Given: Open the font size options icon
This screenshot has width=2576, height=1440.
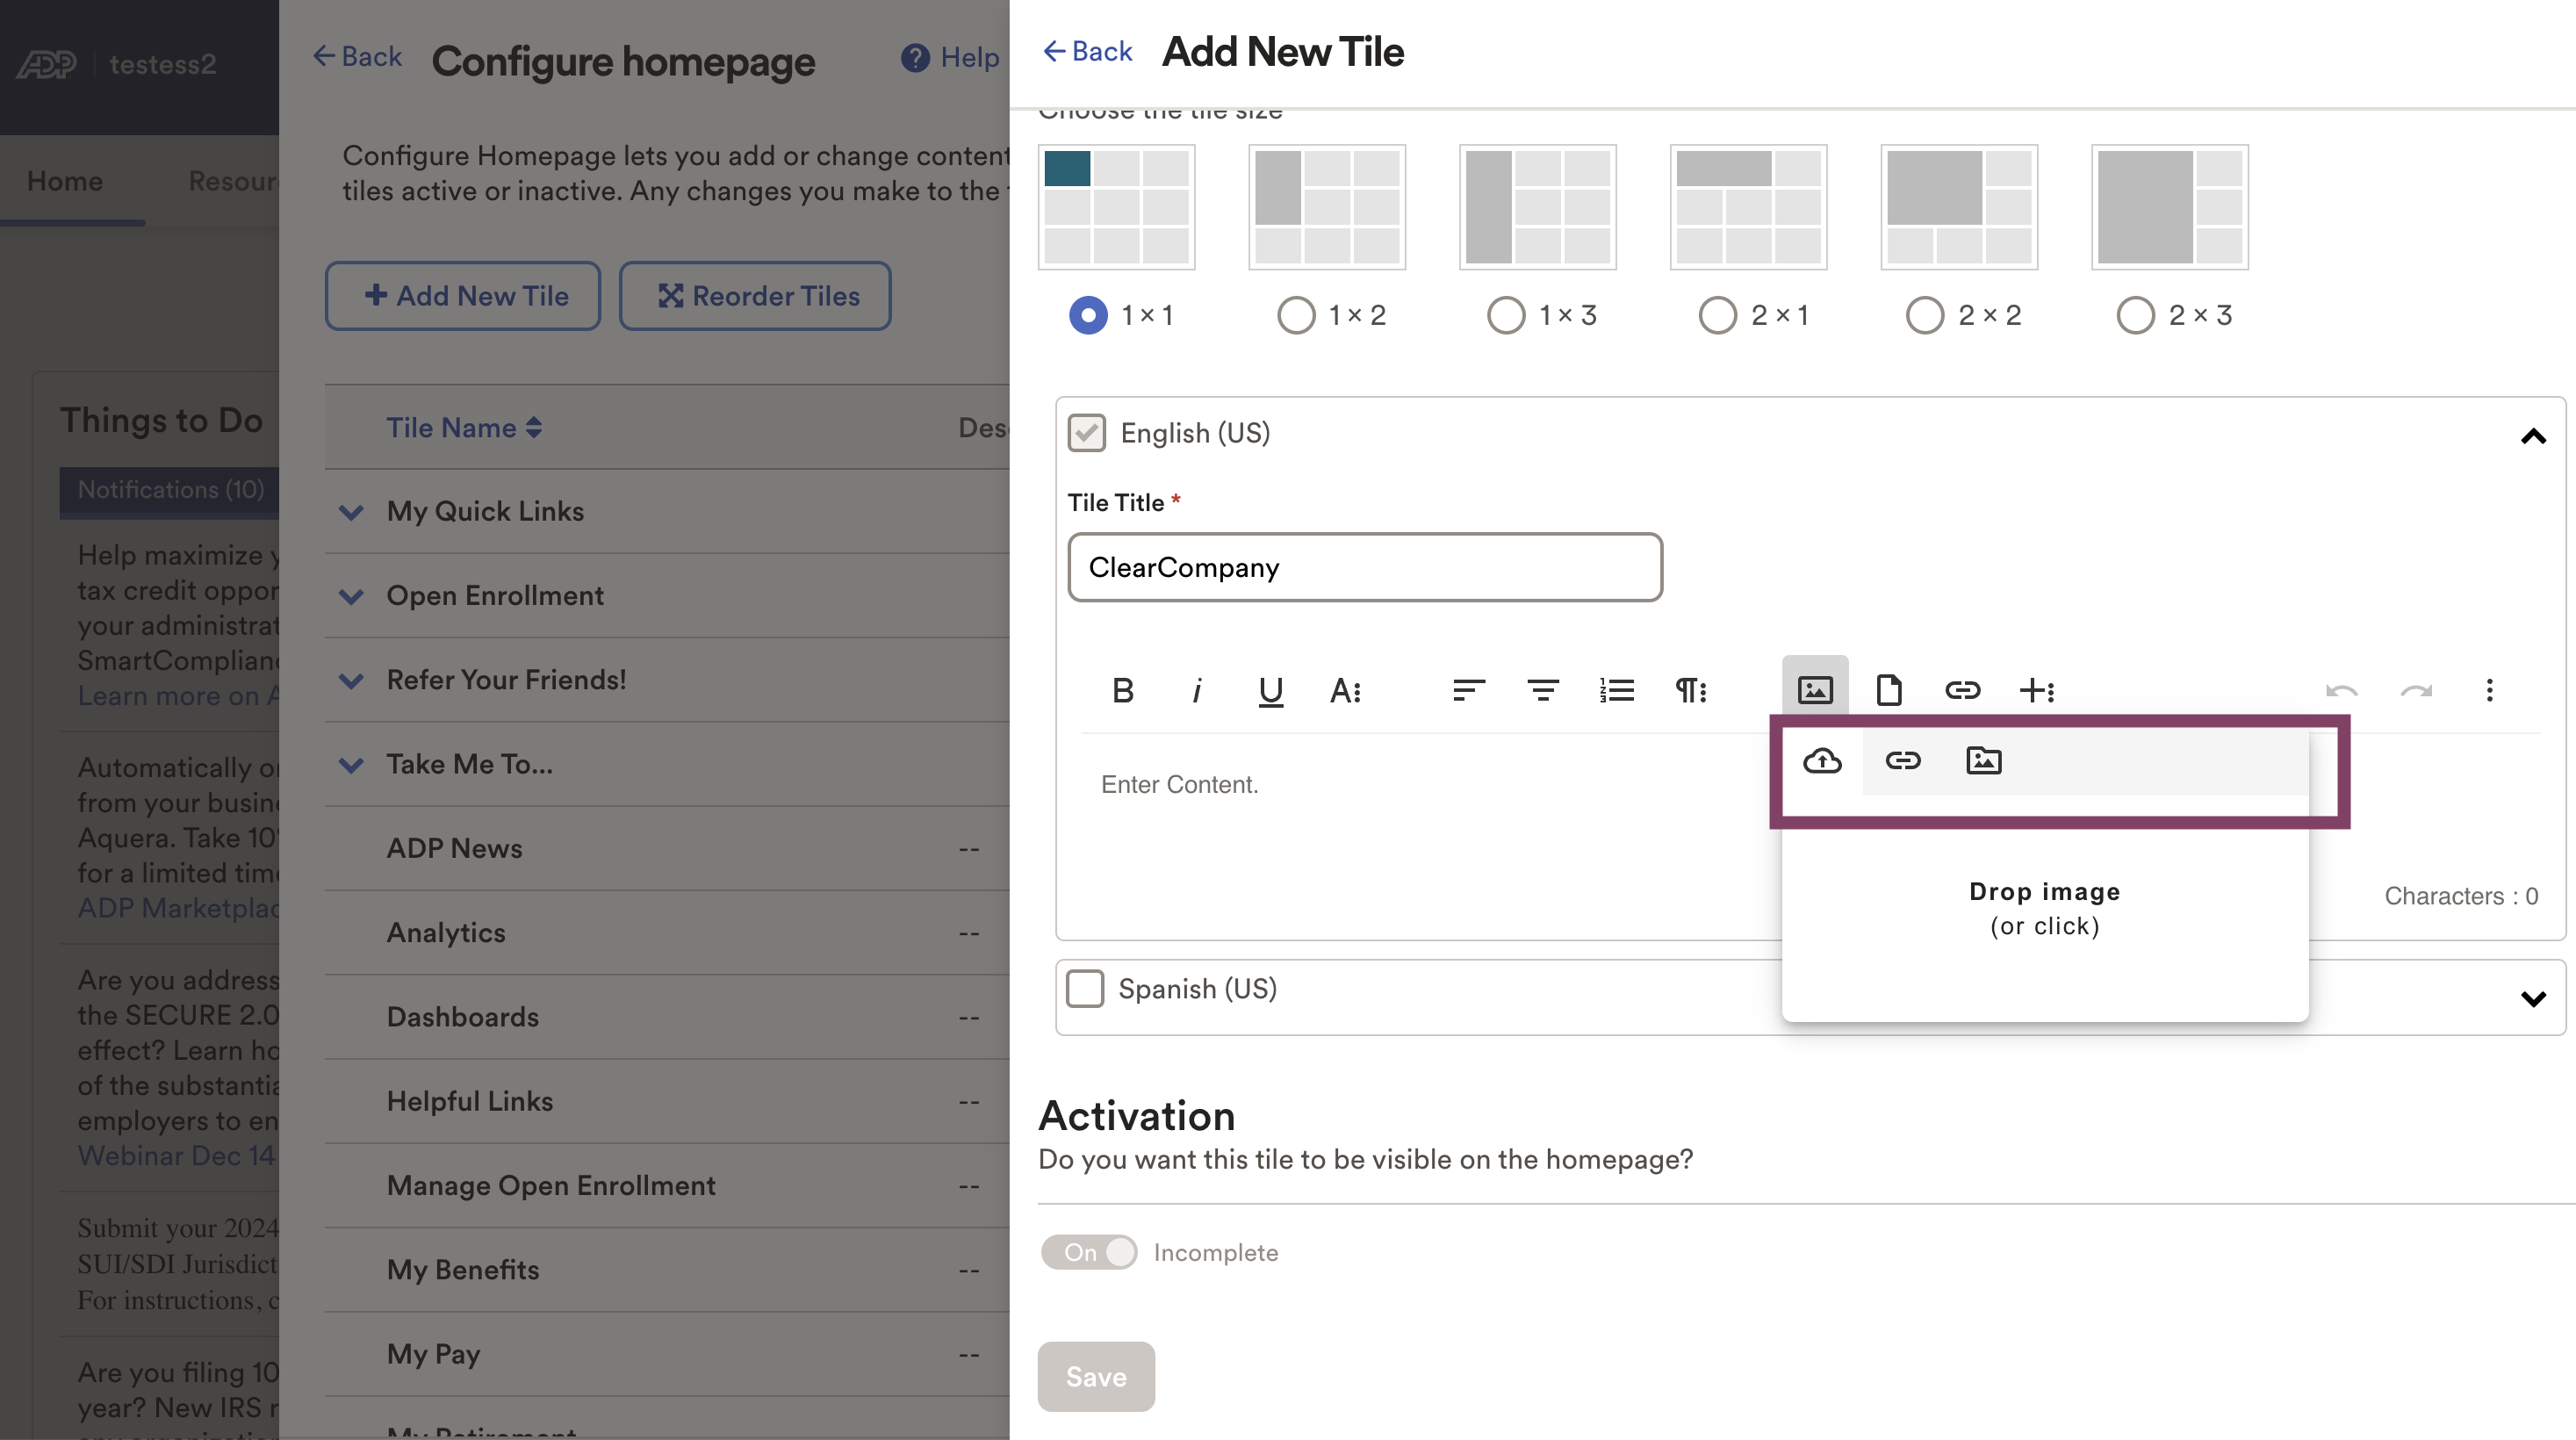Looking at the screenshot, I should coord(1345,690).
